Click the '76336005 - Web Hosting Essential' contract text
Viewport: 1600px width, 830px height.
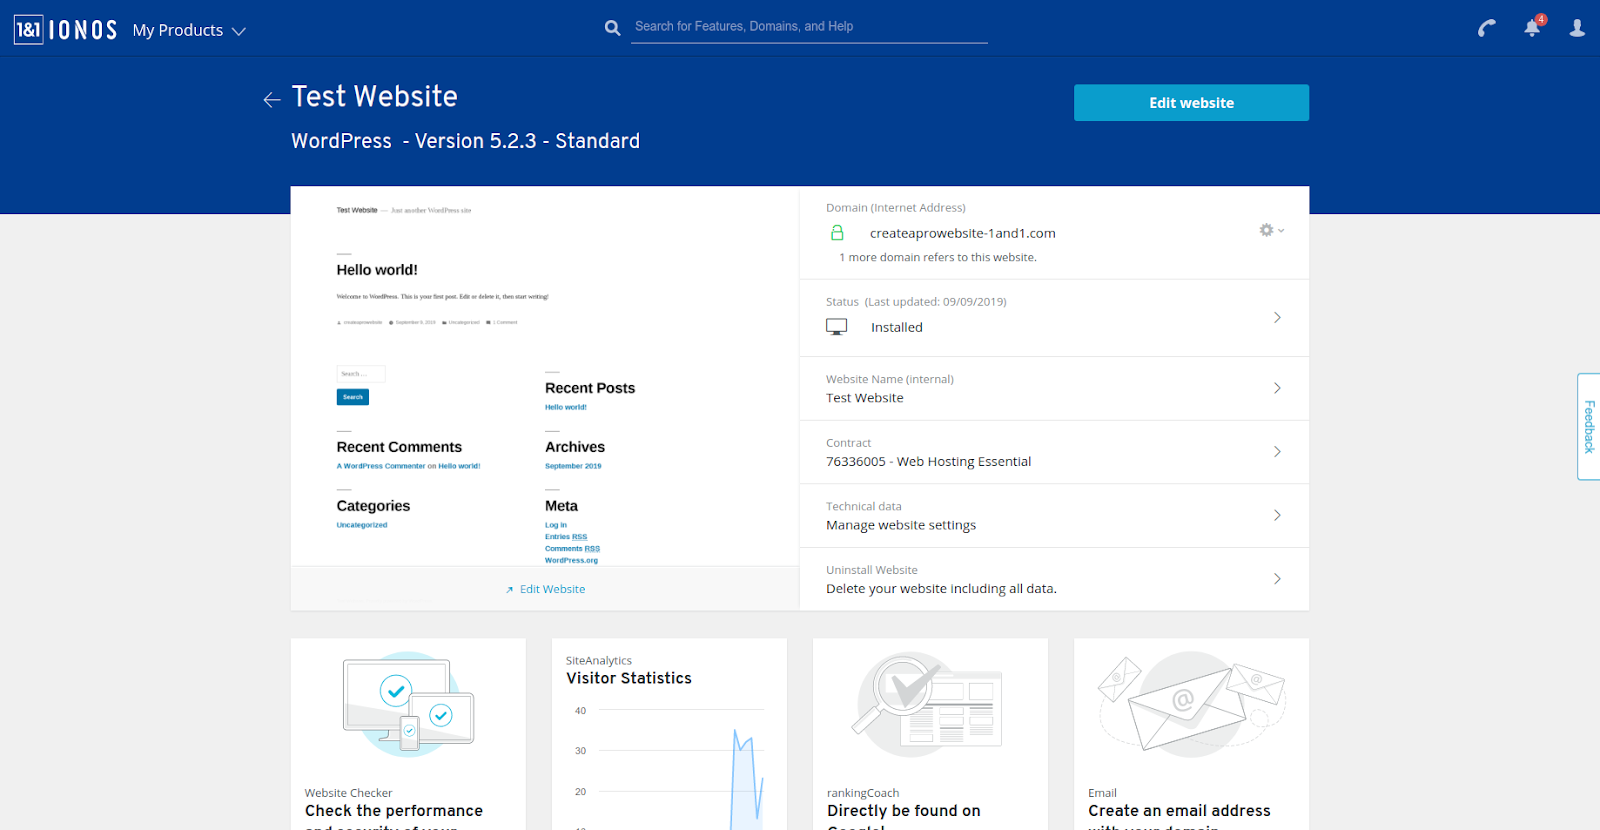point(928,462)
